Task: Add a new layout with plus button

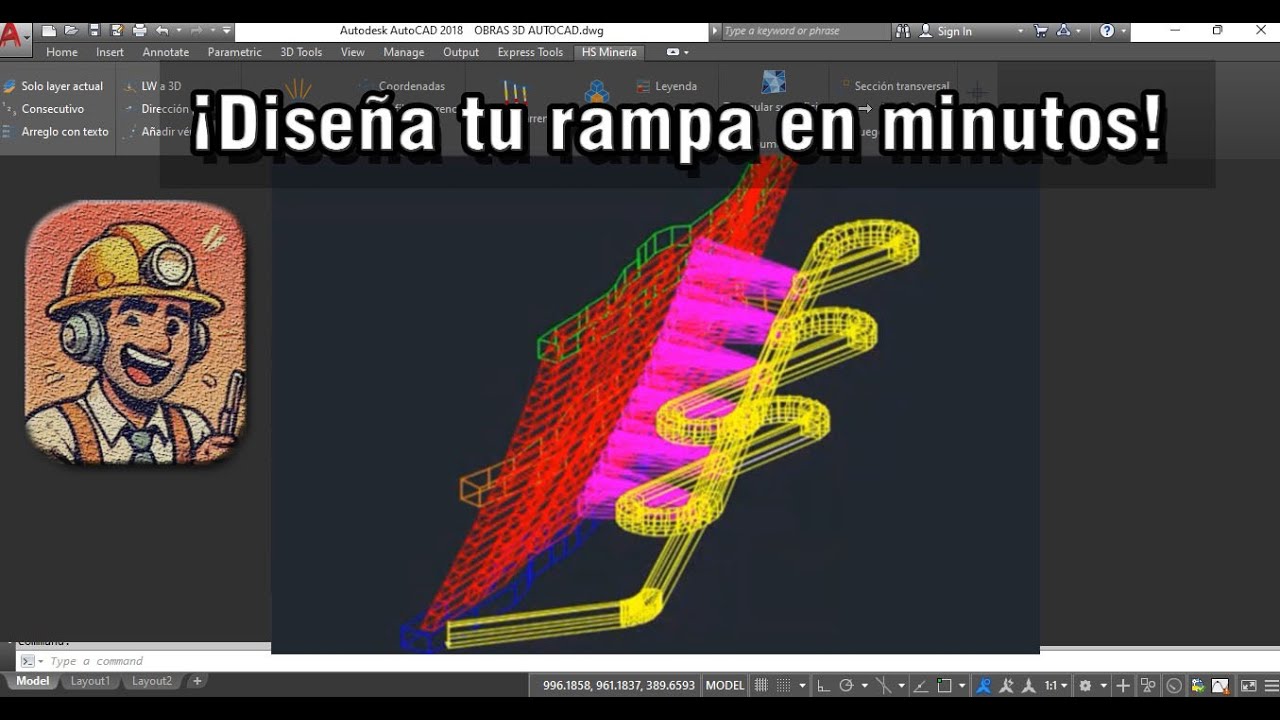Action: tap(197, 681)
